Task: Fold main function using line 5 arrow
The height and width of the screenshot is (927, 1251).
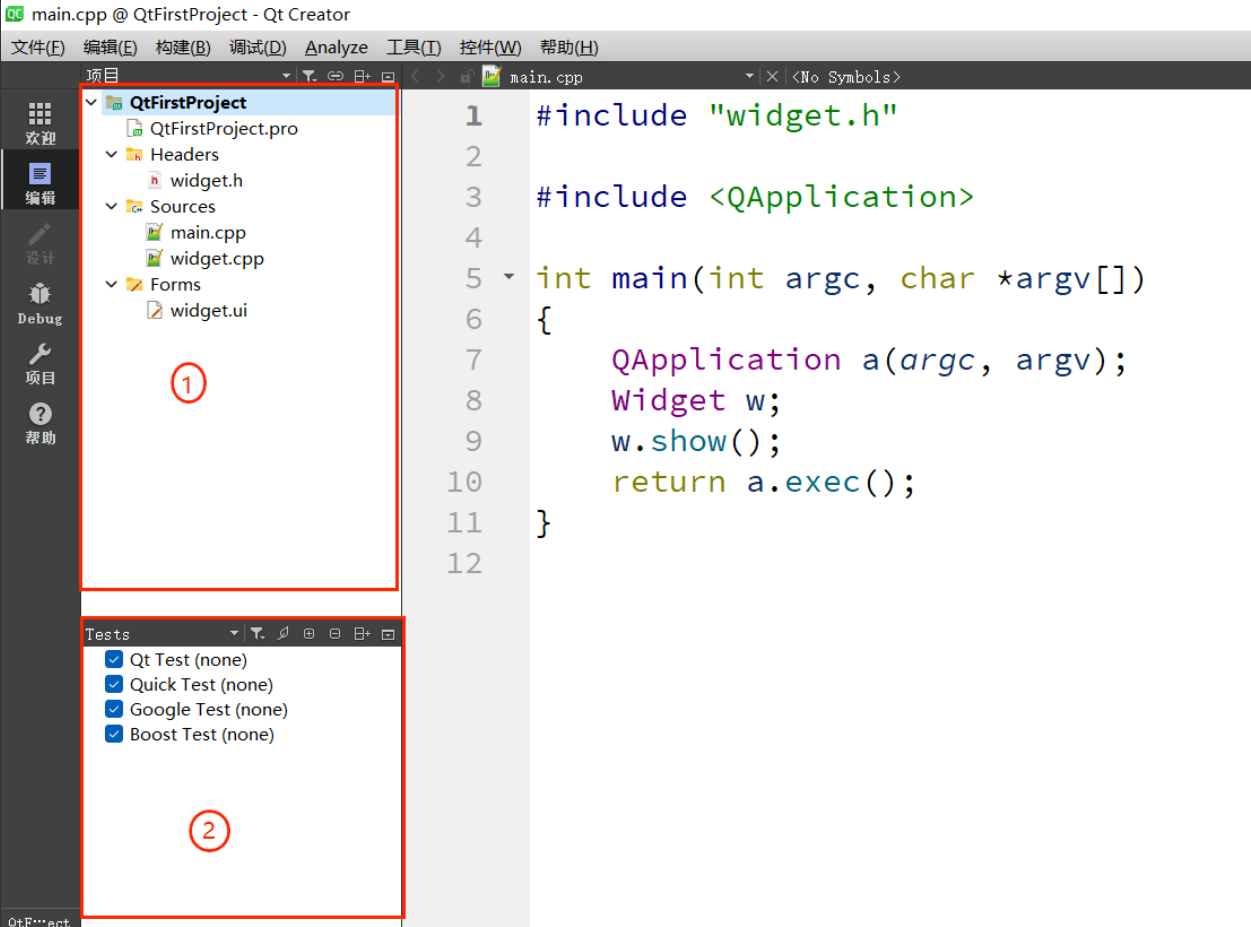Action: pos(509,277)
